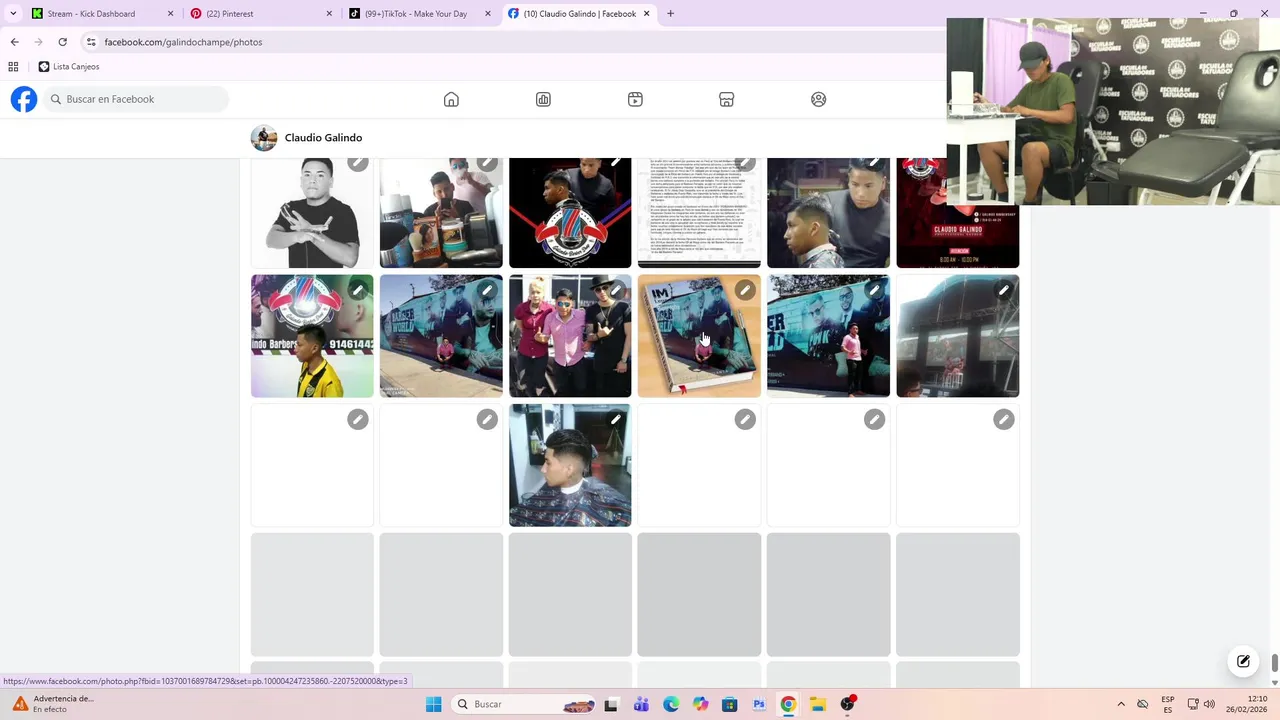Show hidden system tray icons

1120,704
